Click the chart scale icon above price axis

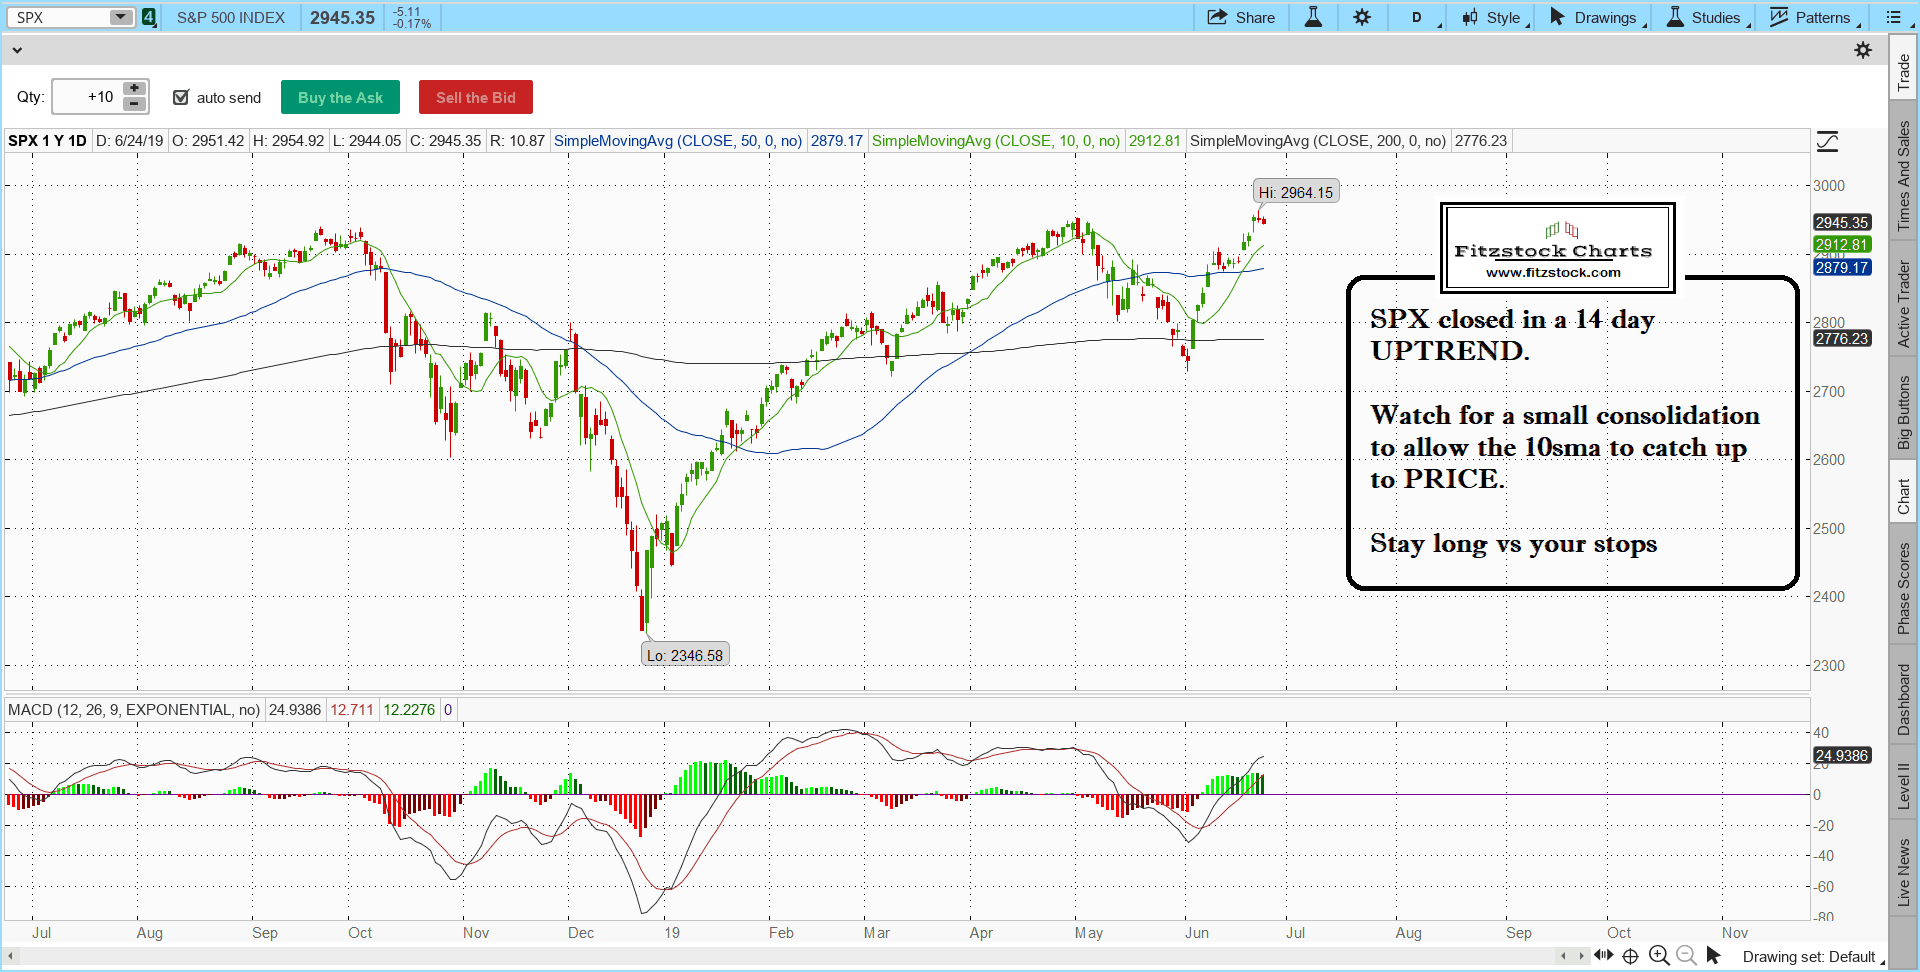(1827, 141)
